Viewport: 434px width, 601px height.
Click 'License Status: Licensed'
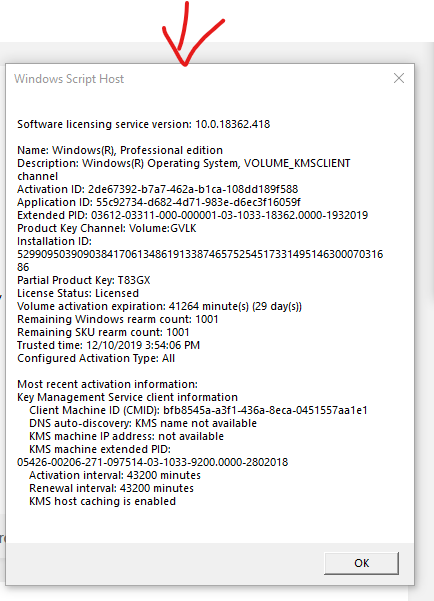coord(78,293)
